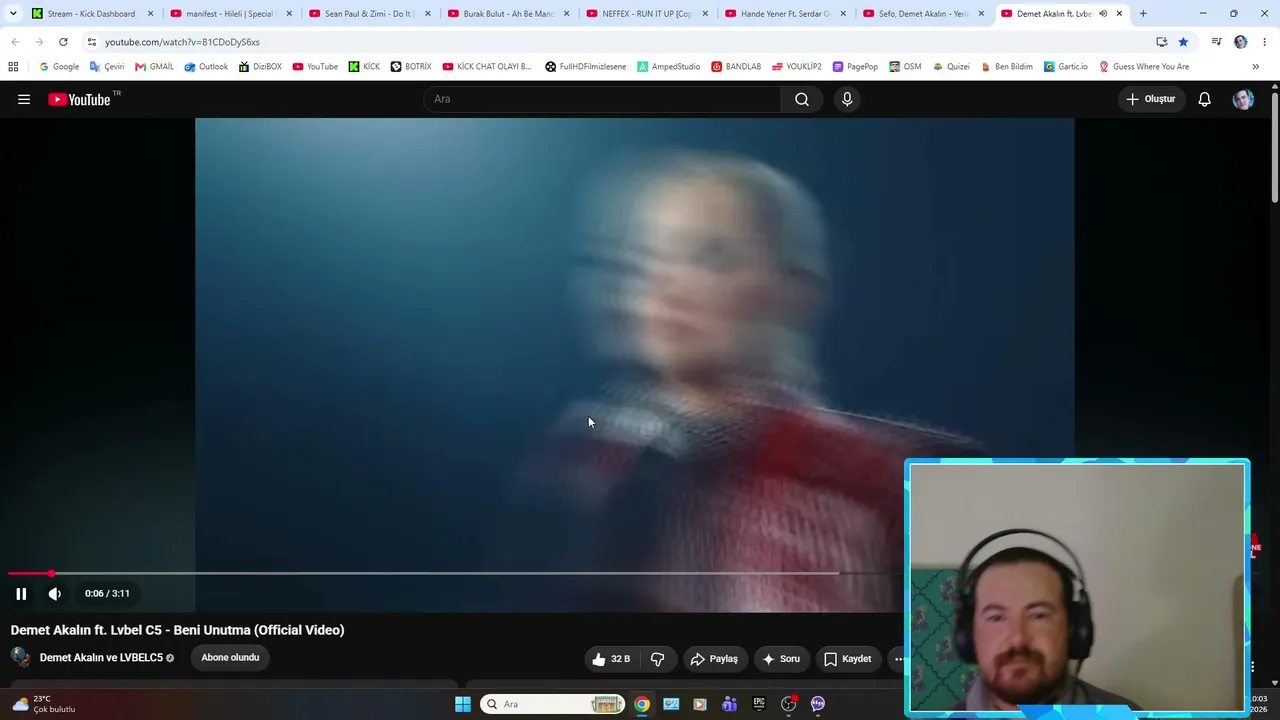Open the Çeviri bookmark

pos(107,67)
